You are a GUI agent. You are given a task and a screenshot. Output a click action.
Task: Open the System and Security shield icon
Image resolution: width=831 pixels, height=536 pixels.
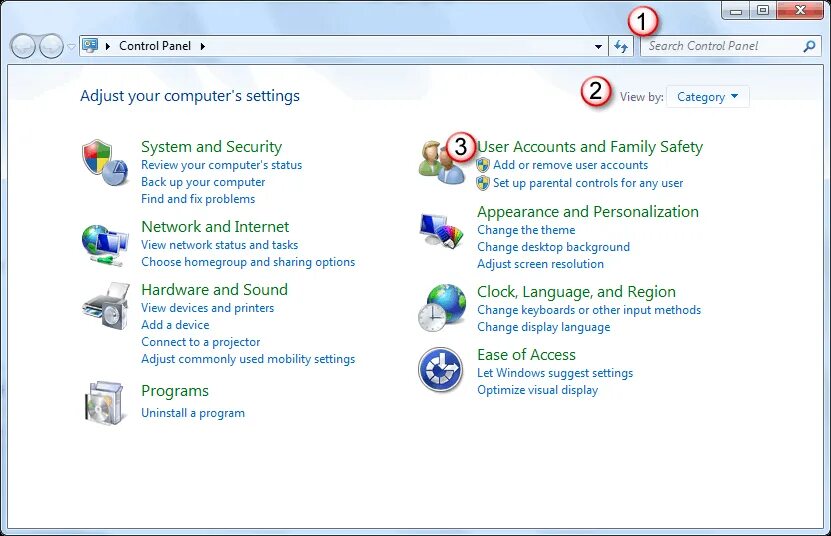(105, 163)
